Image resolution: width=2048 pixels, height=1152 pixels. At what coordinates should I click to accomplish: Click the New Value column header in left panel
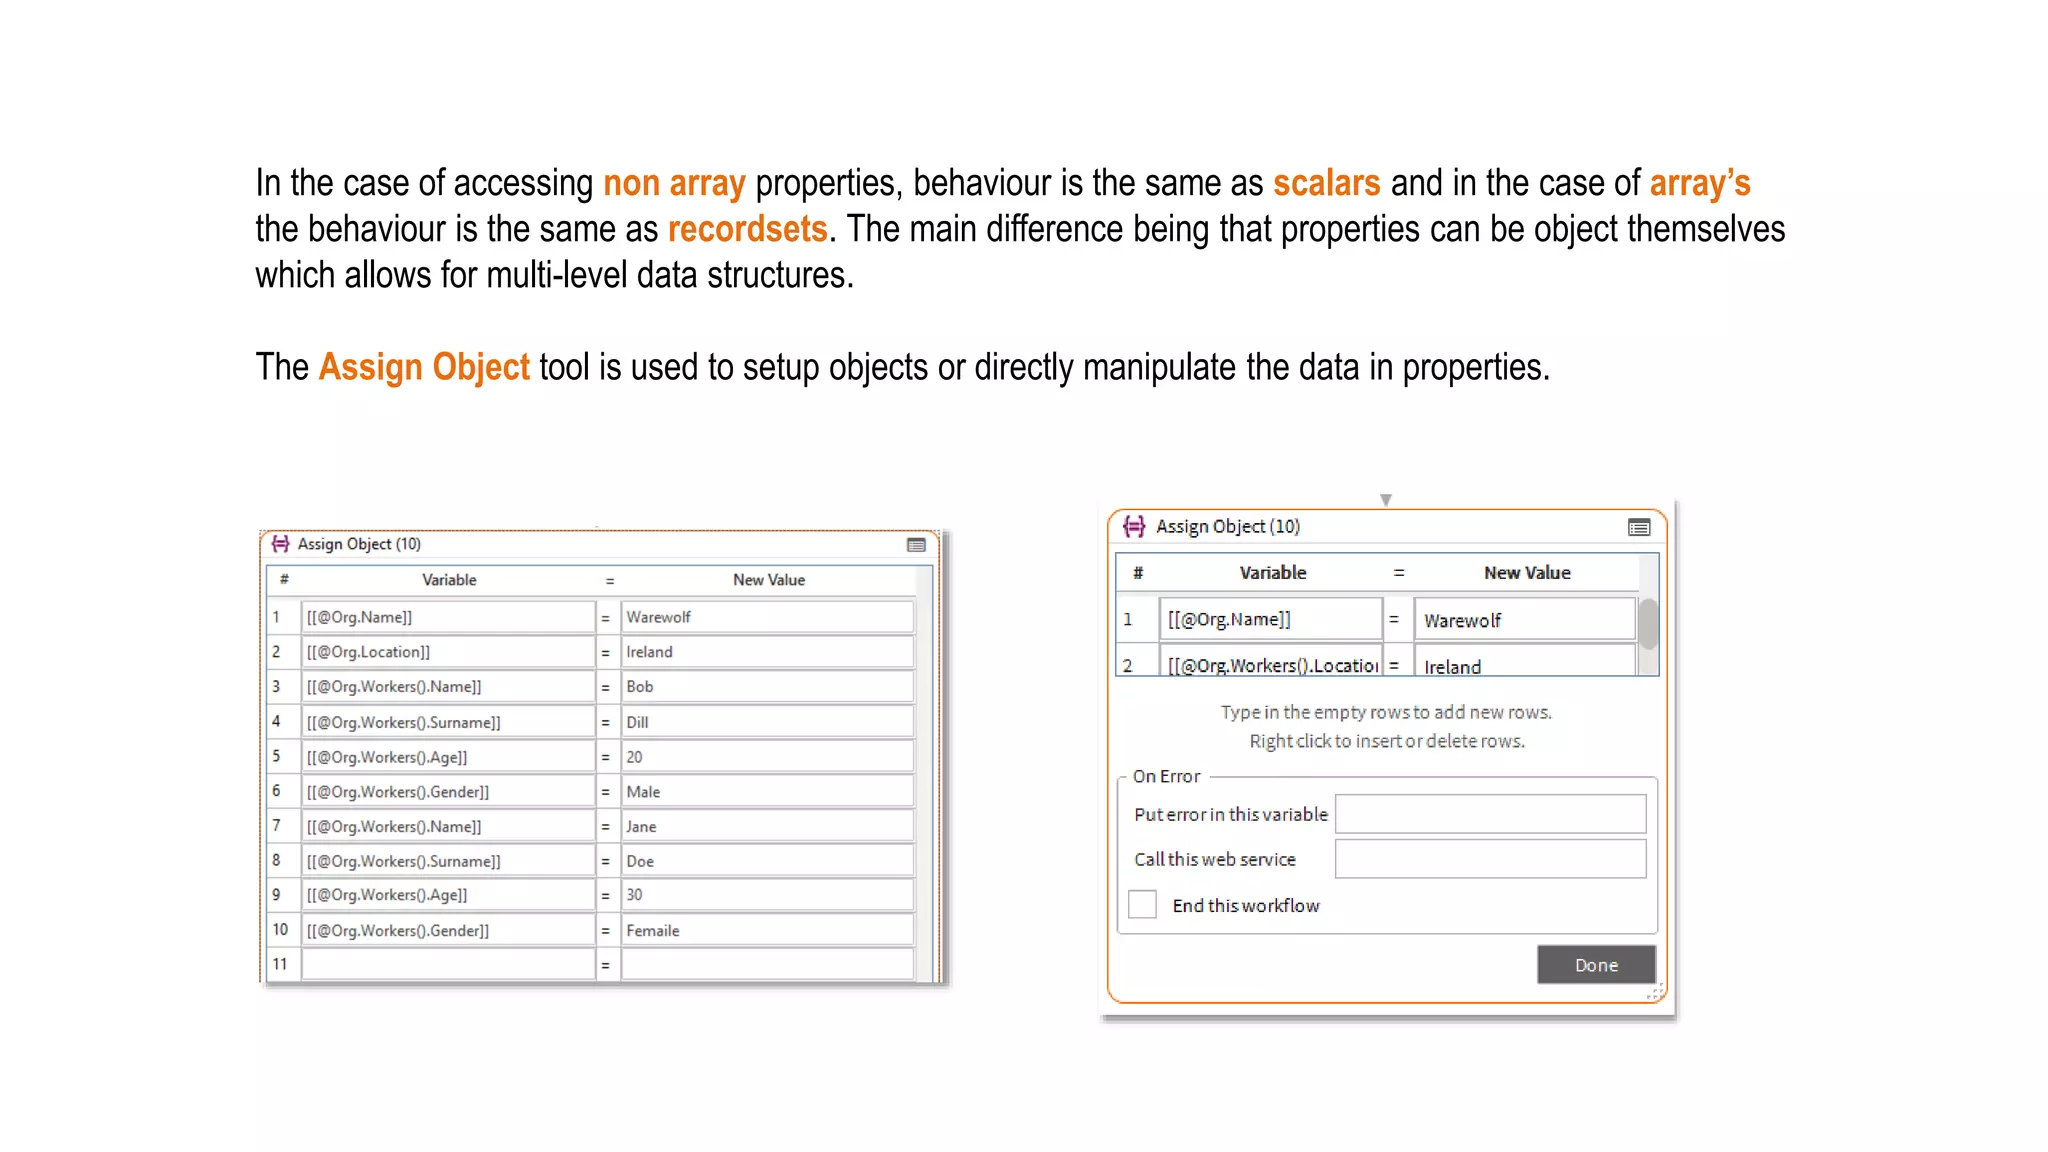point(768,580)
